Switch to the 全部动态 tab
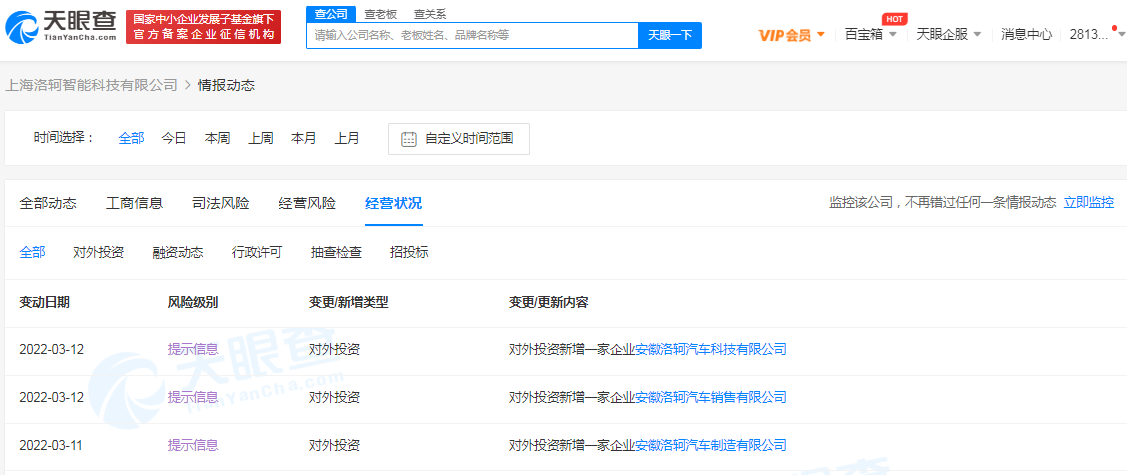This screenshot has height=475, width=1127. click(x=48, y=203)
